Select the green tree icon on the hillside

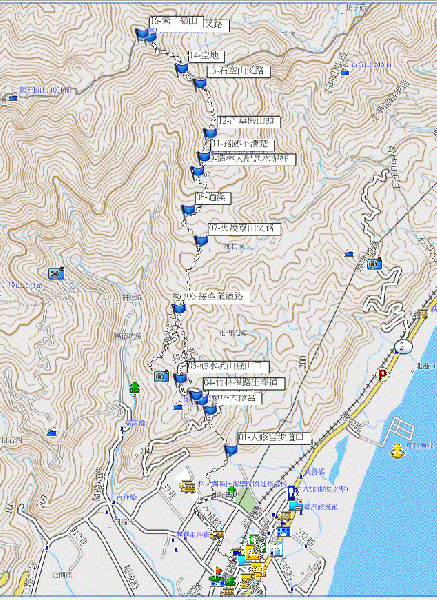134,388
